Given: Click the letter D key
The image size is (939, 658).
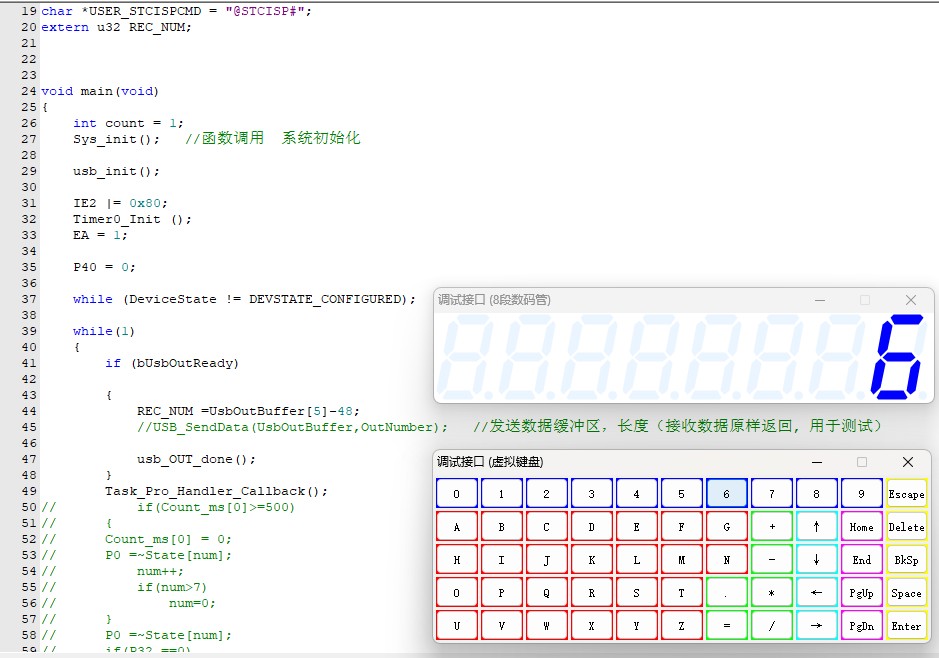Looking at the screenshot, I should click(592, 527).
